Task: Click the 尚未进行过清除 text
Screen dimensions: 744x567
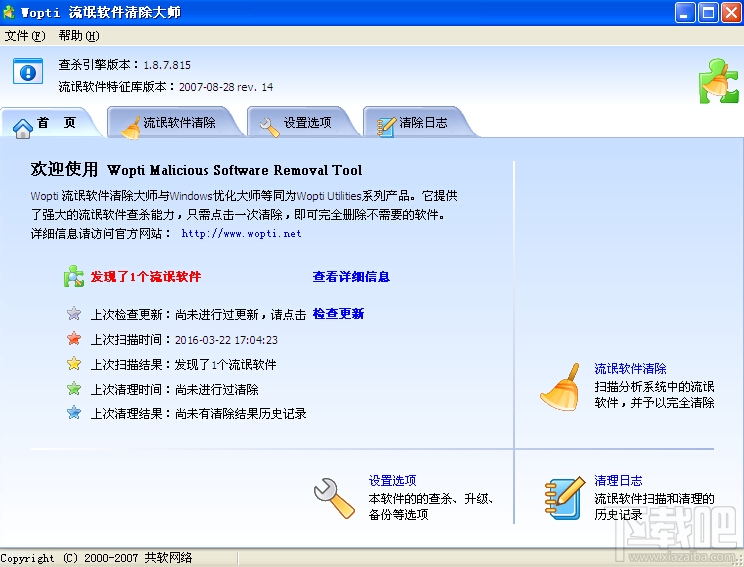Action: [217, 390]
